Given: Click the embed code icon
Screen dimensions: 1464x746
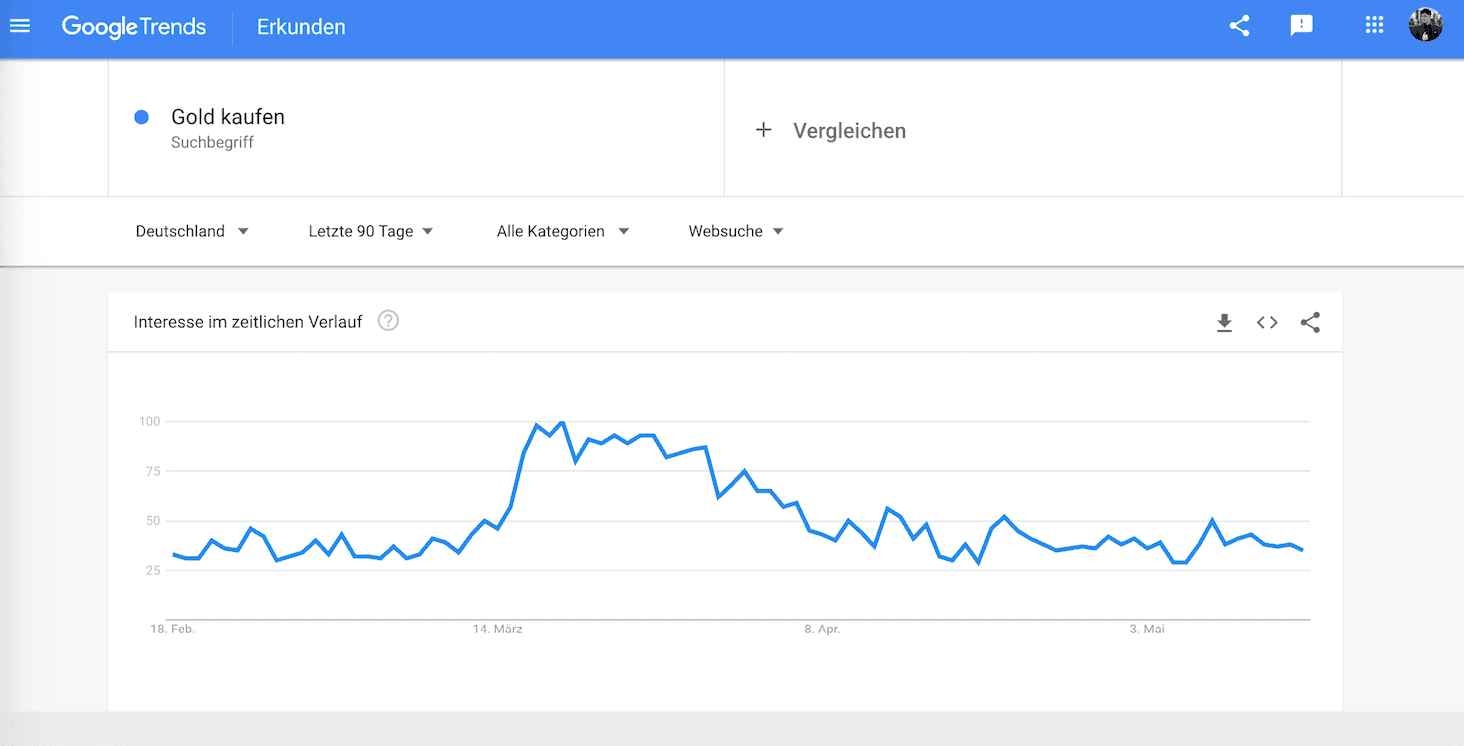Looking at the screenshot, I should pos(1267,322).
